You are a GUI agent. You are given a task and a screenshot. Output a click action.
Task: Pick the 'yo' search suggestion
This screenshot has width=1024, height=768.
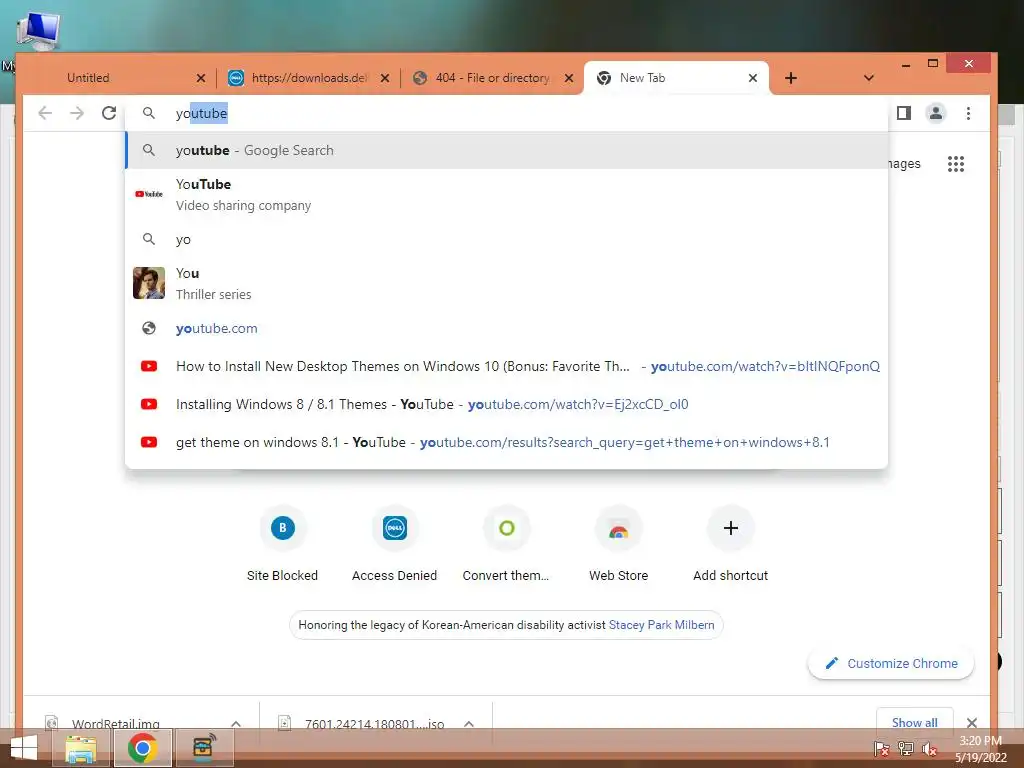[x=506, y=239]
